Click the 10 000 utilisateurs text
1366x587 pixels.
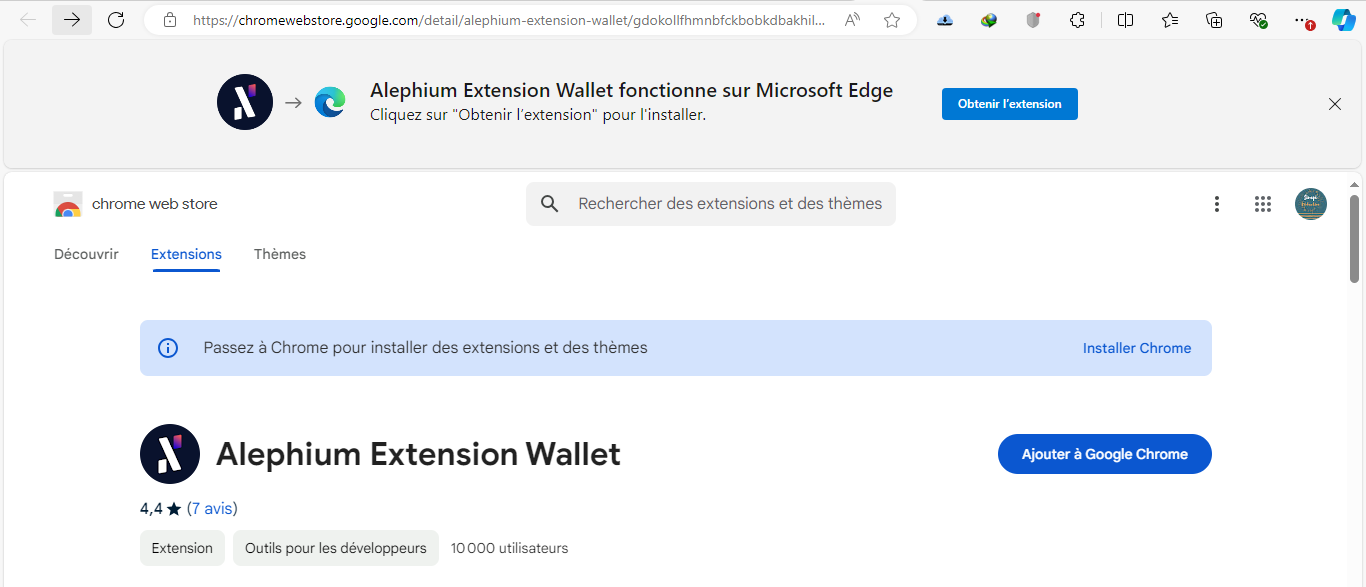tap(510, 548)
